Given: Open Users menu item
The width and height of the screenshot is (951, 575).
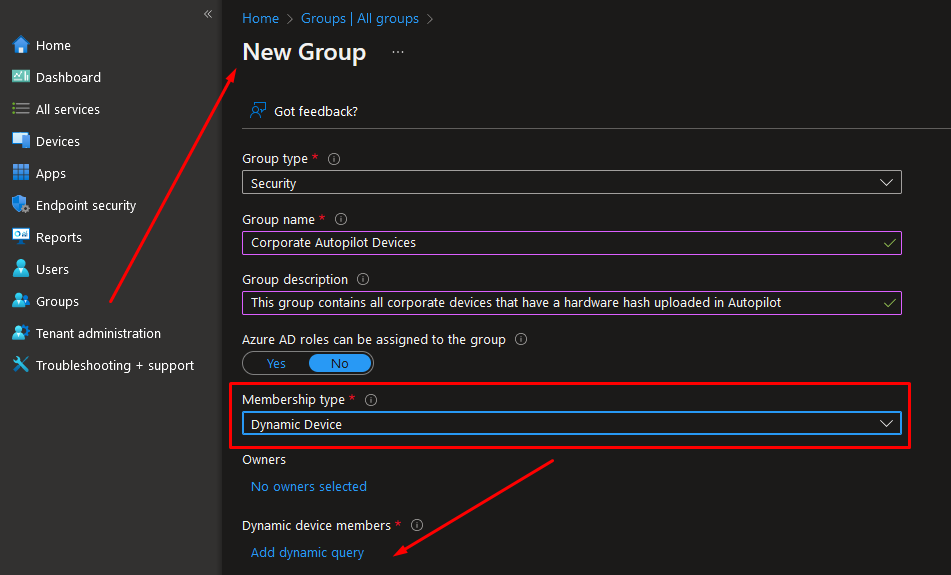Looking at the screenshot, I should (52, 269).
